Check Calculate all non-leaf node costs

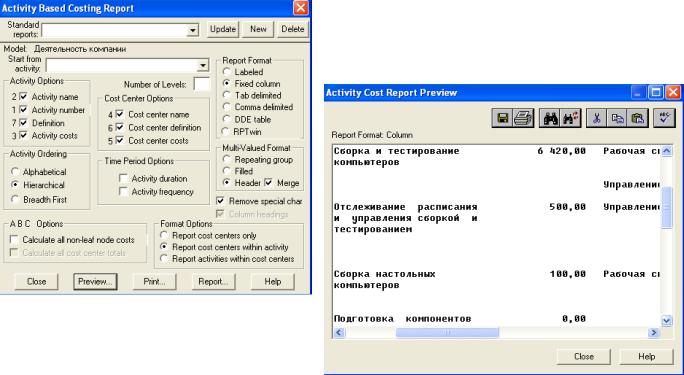pos(14,239)
